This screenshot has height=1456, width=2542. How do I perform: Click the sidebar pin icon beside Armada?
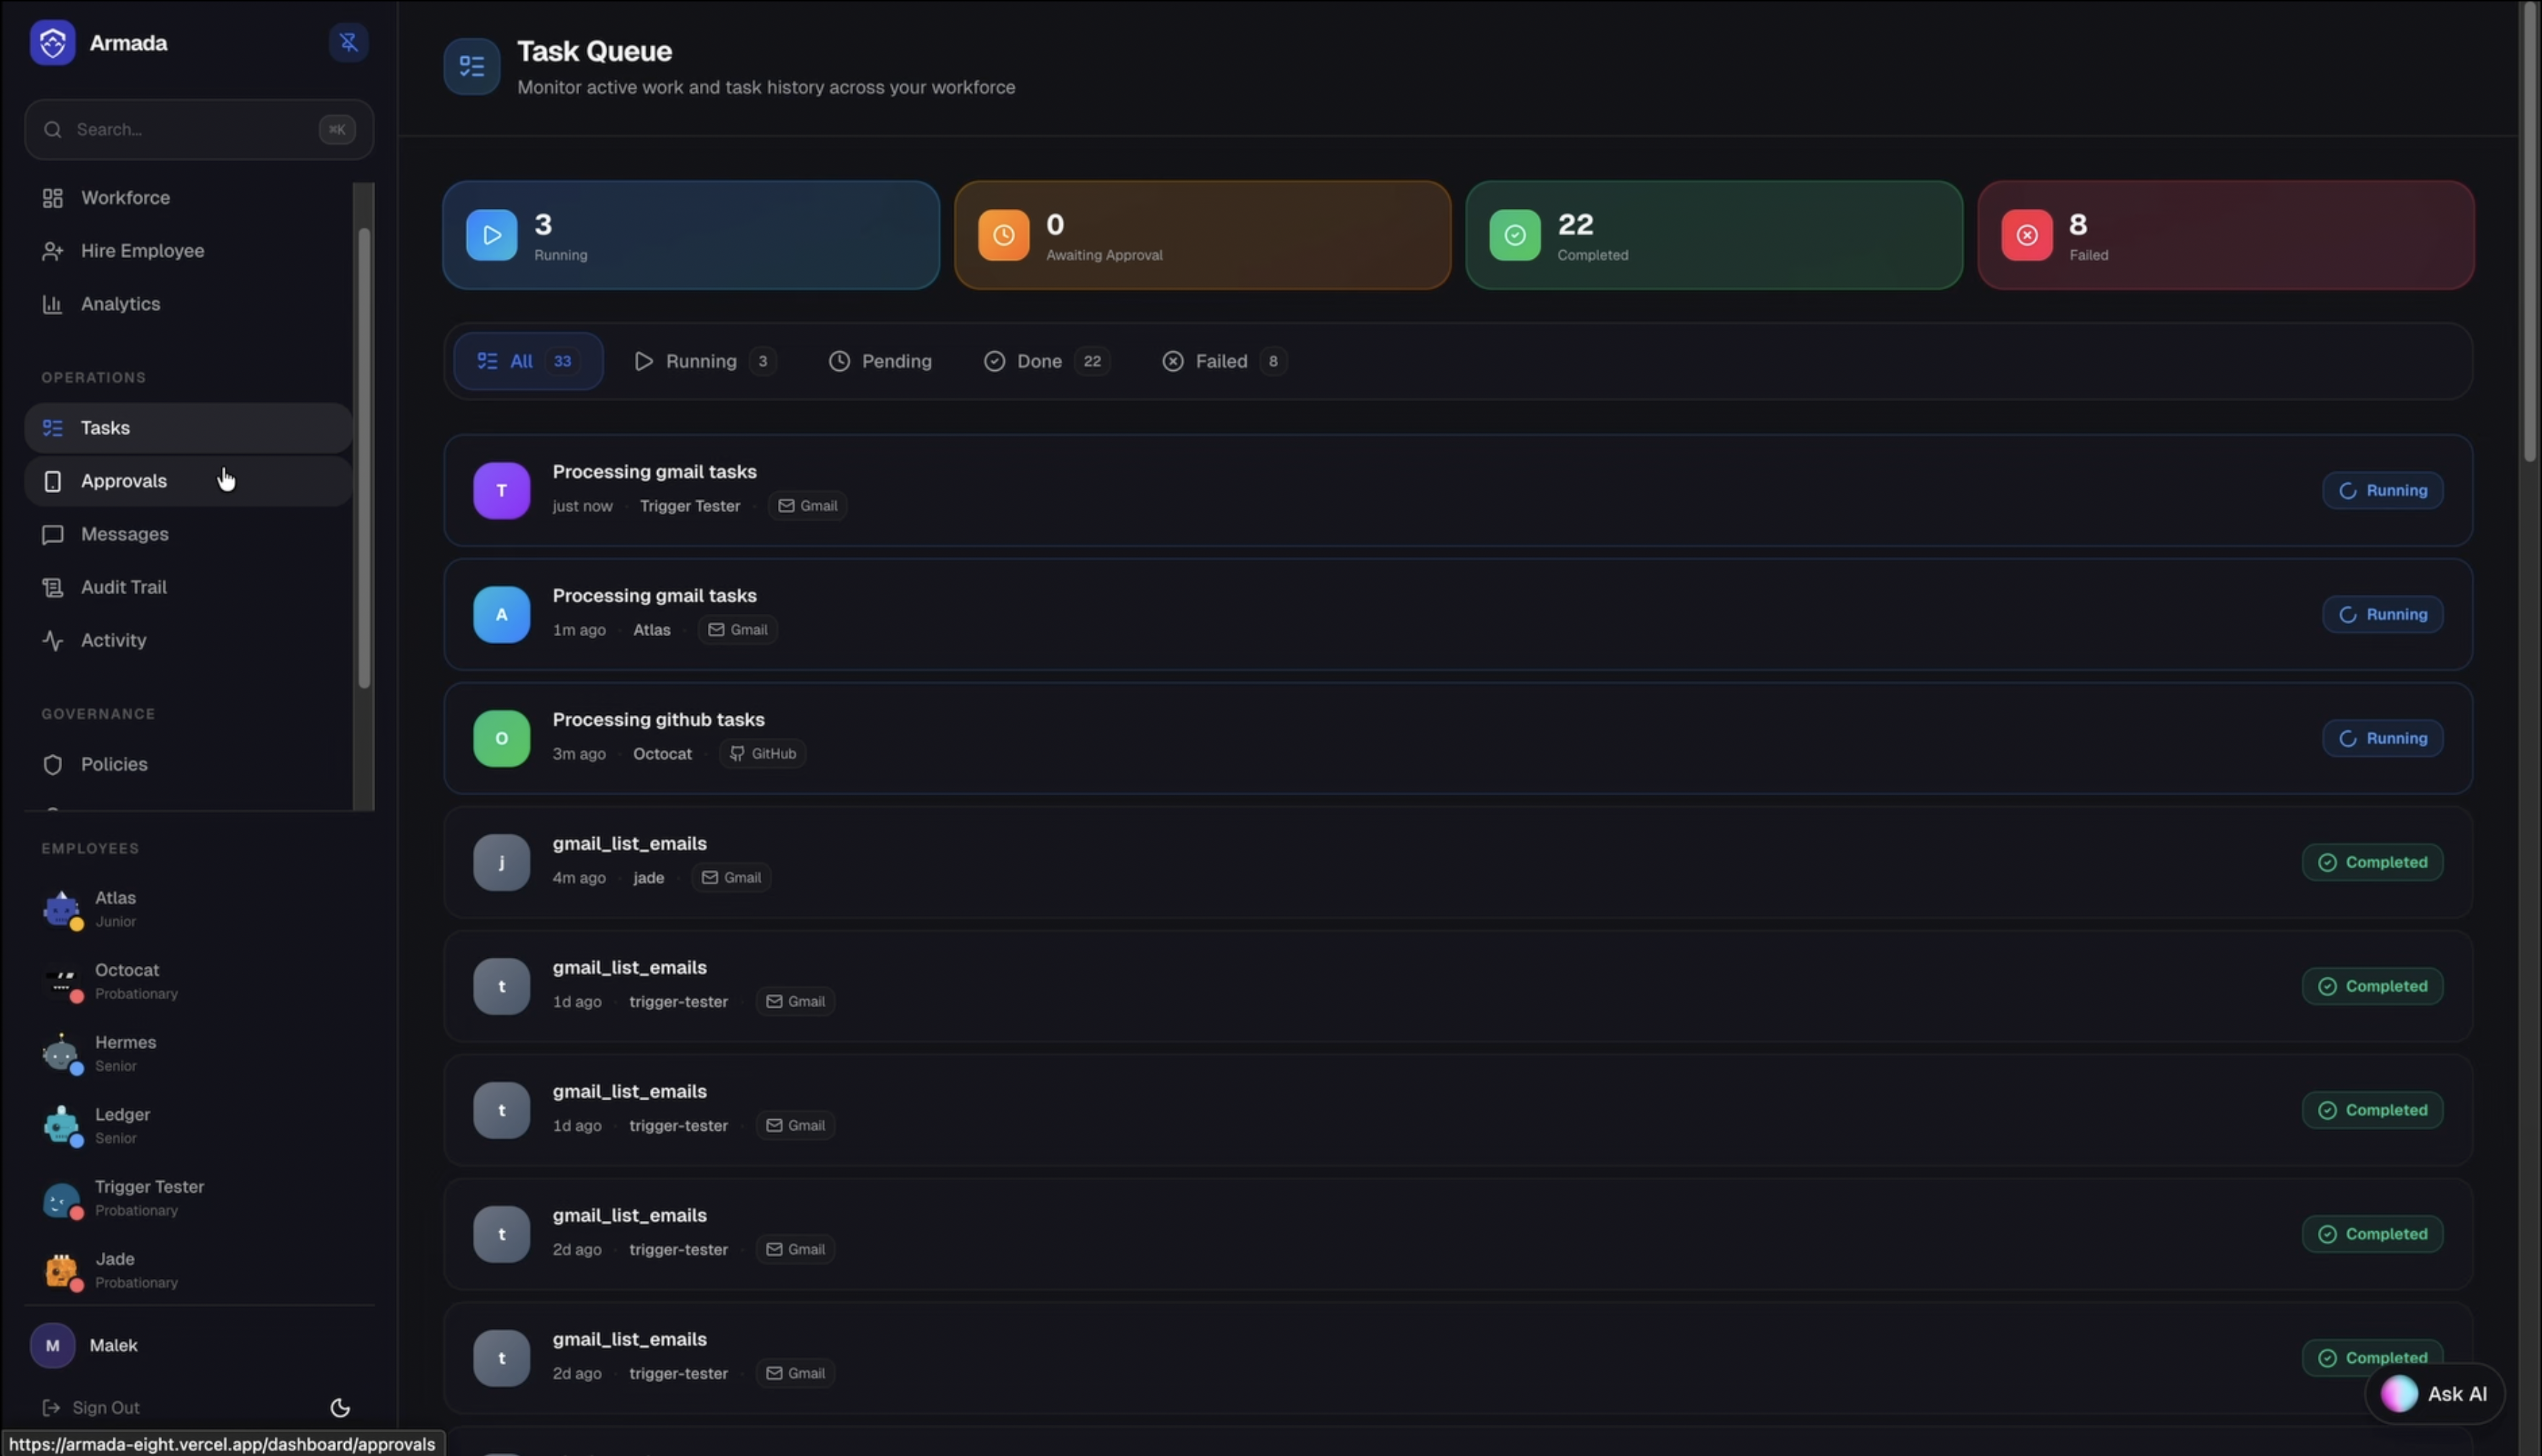(348, 42)
